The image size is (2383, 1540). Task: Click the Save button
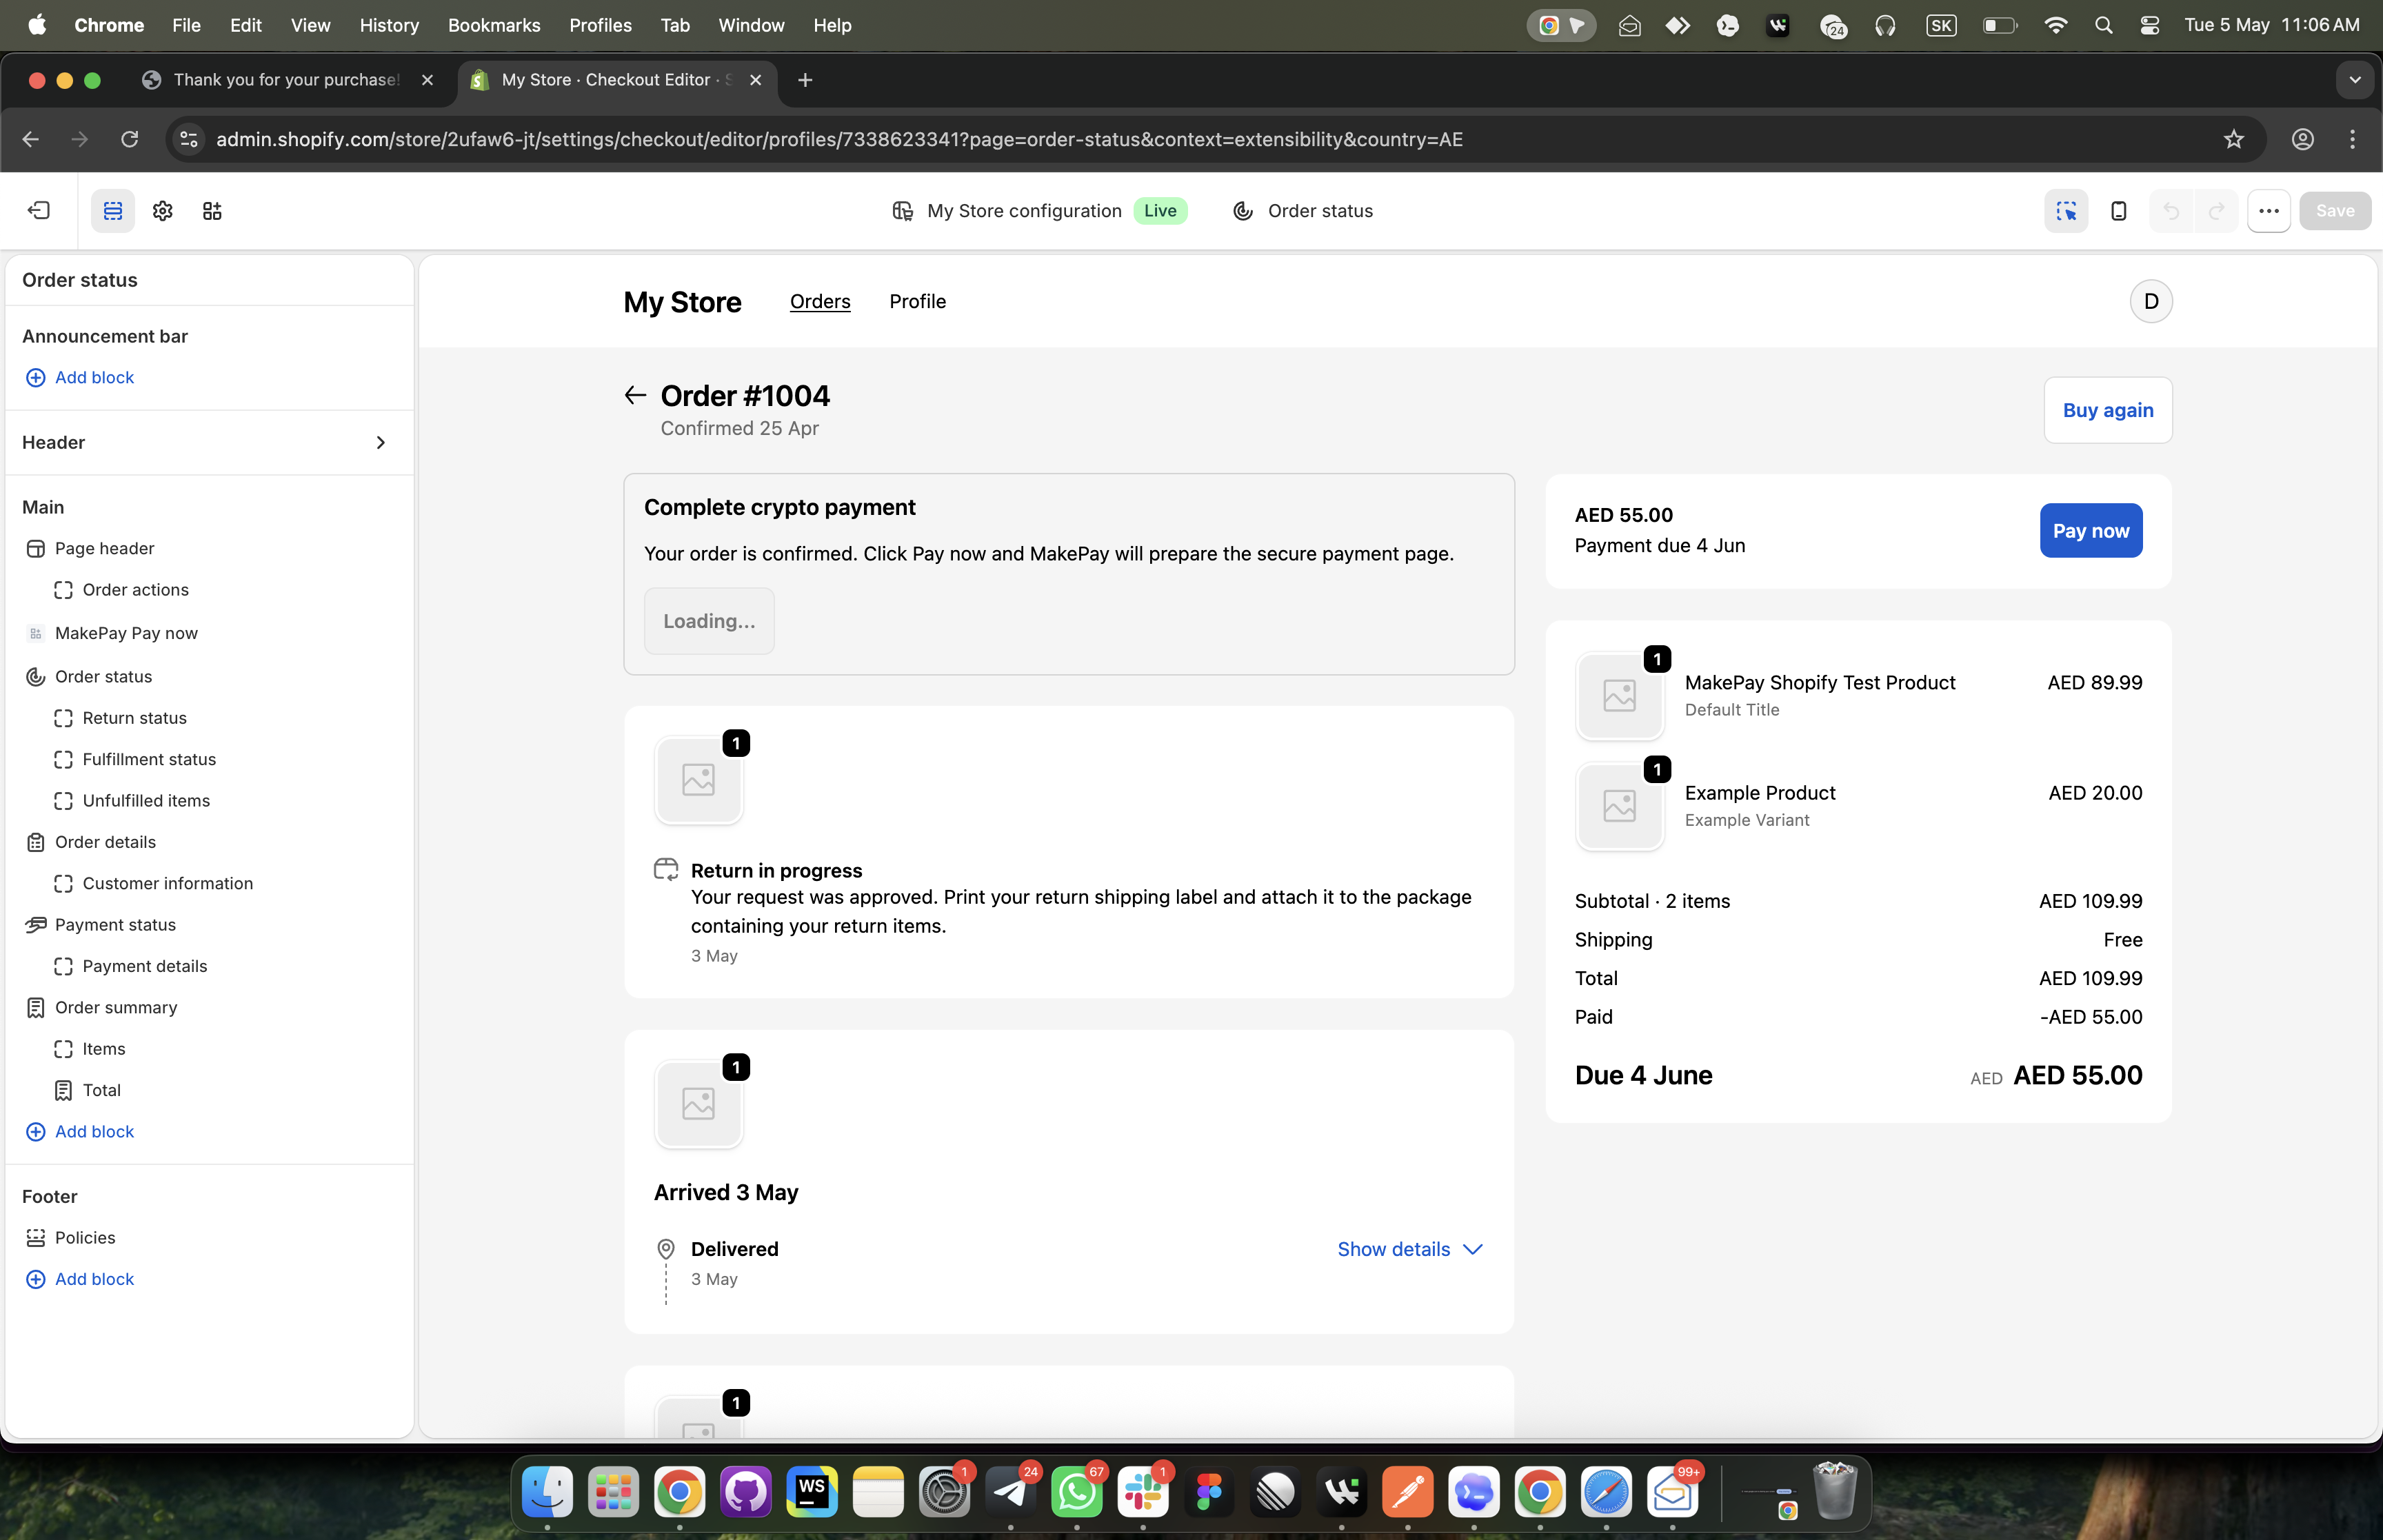2335,210
